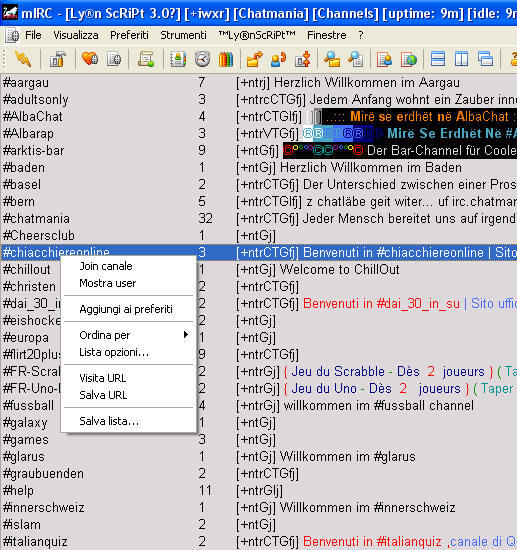Click mIRC title bar application icon
Screen dimensions: 517x550
pyautogui.click(x=10, y=13)
